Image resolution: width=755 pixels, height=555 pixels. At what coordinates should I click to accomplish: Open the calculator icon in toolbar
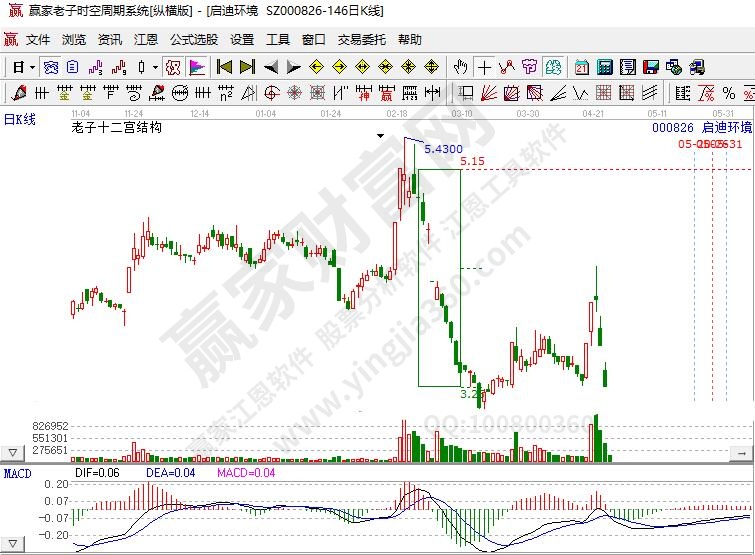pos(604,67)
